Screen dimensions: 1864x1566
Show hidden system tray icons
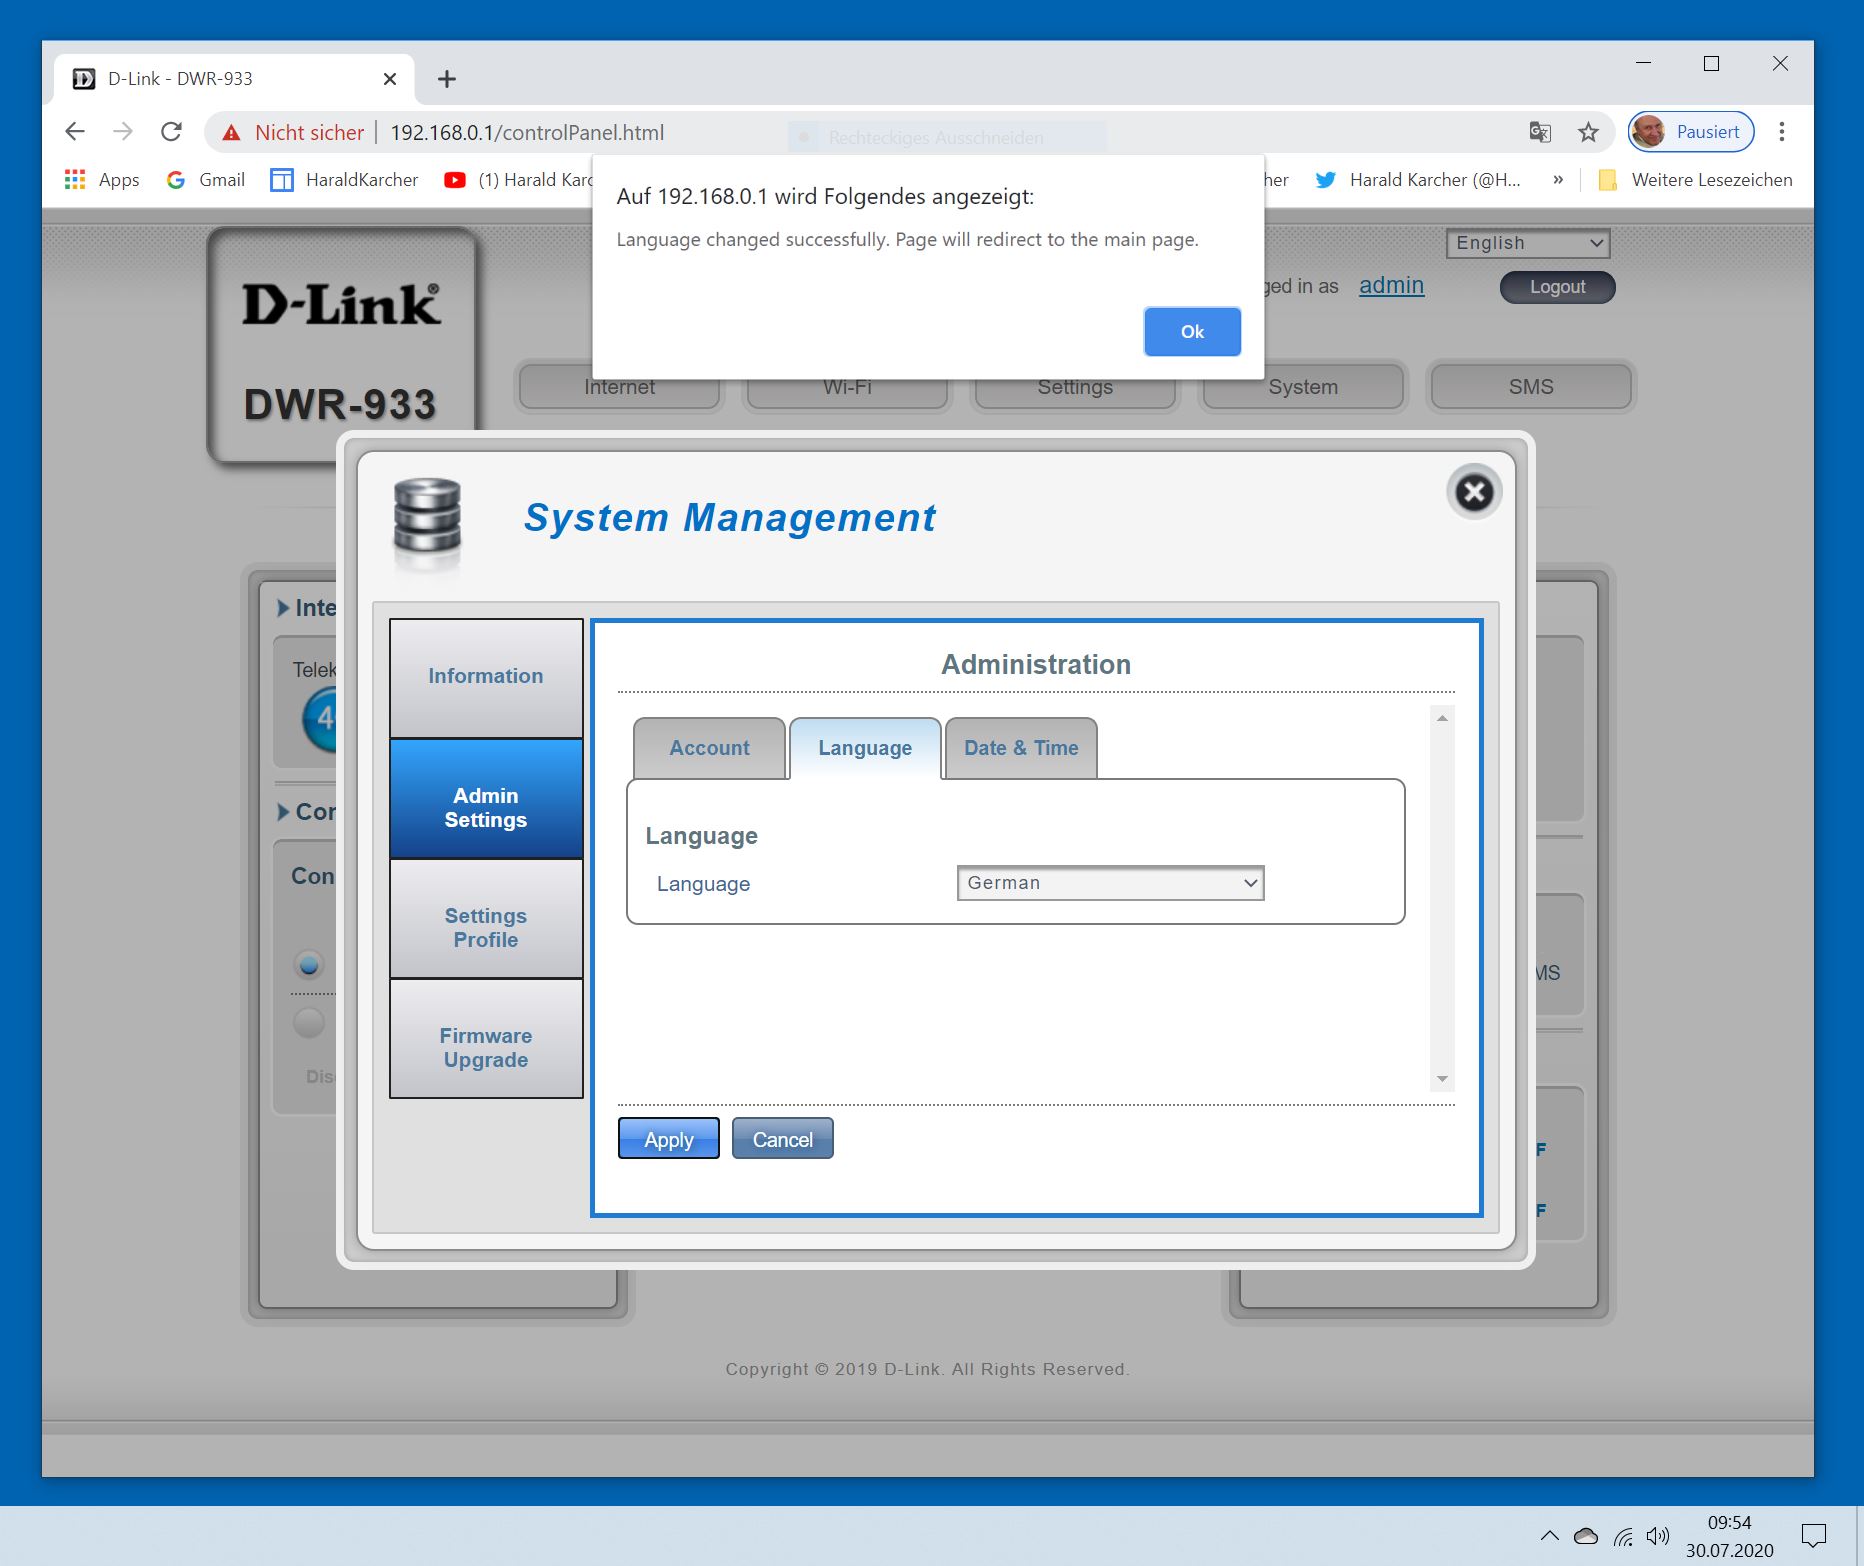[x=1550, y=1536]
